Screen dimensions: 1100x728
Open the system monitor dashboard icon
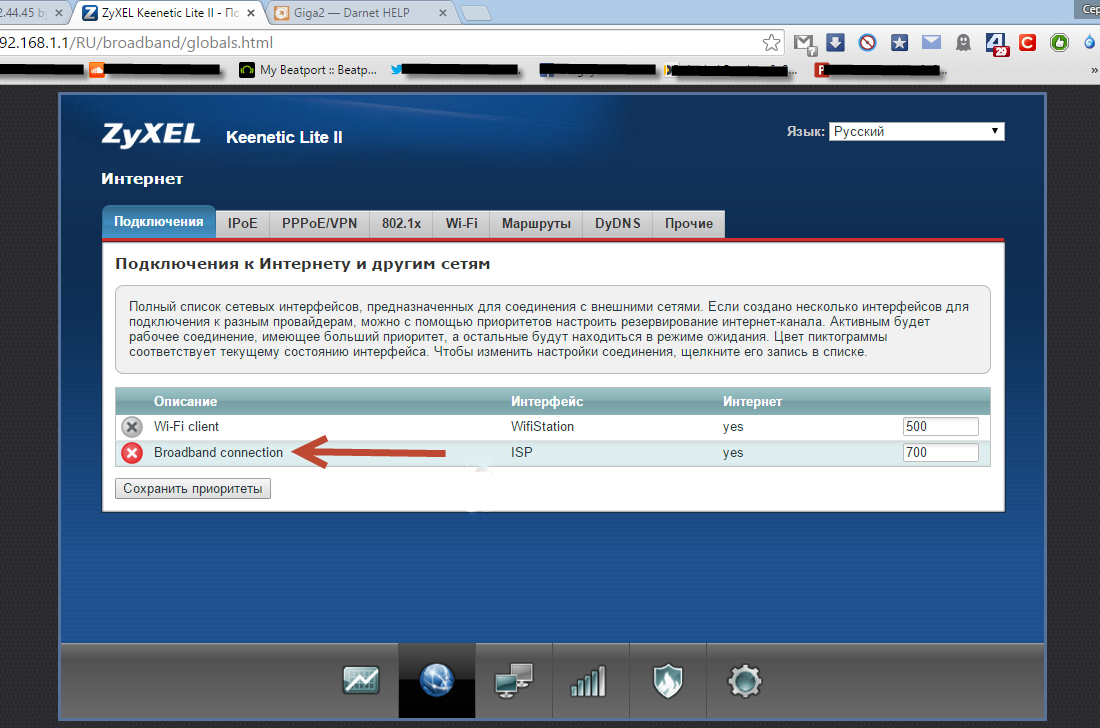coord(361,680)
